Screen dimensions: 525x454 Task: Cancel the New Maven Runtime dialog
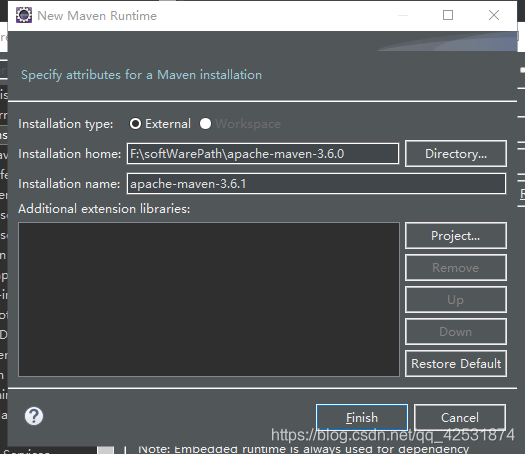(460, 418)
